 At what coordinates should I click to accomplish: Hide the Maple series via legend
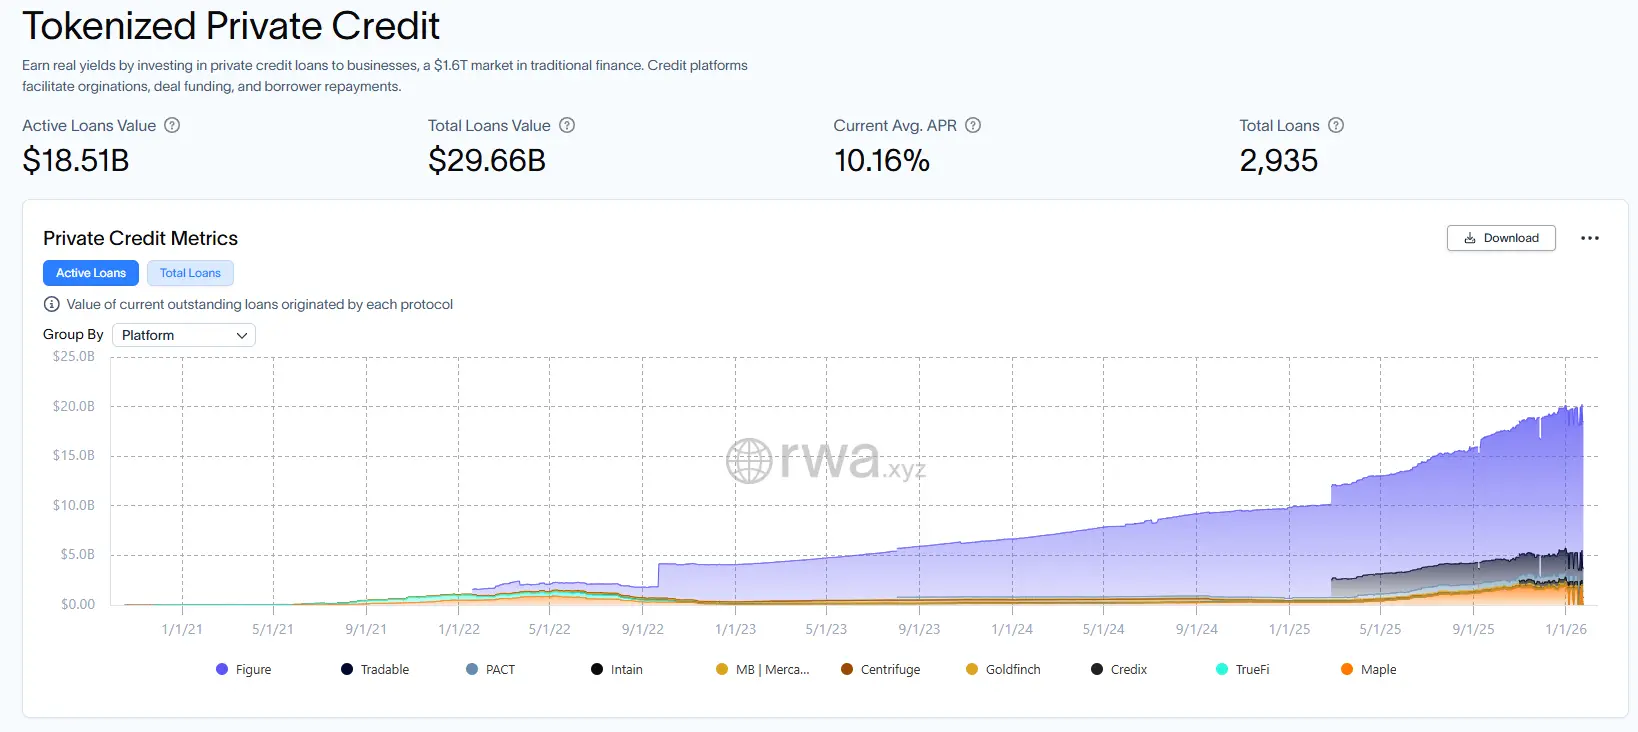coord(1369,670)
